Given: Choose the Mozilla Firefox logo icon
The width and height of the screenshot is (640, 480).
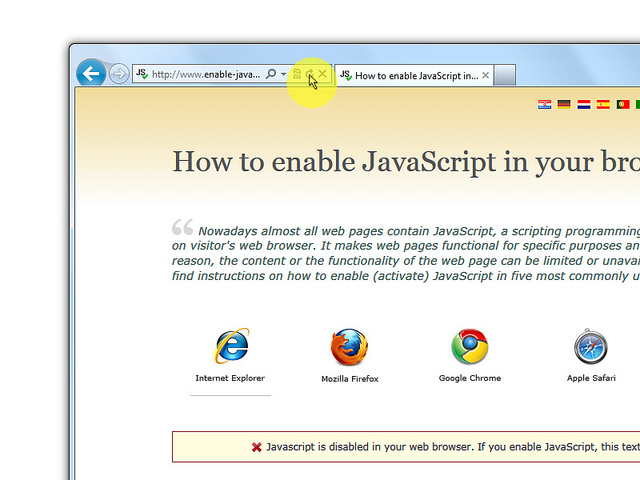Looking at the screenshot, I should pyautogui.click(x=349, y=347).
